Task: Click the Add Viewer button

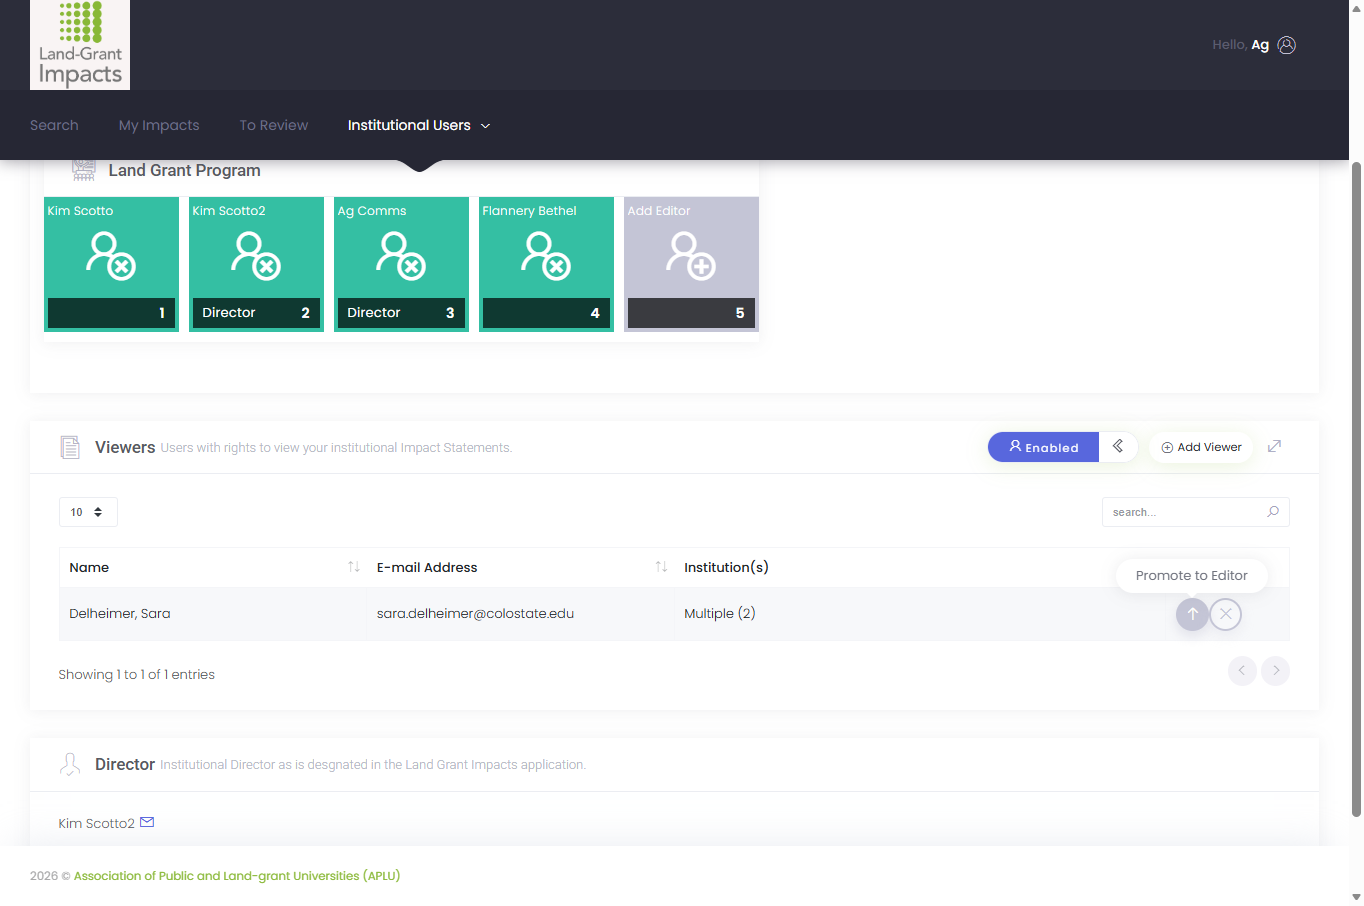Action: (x=1201, y=447)
